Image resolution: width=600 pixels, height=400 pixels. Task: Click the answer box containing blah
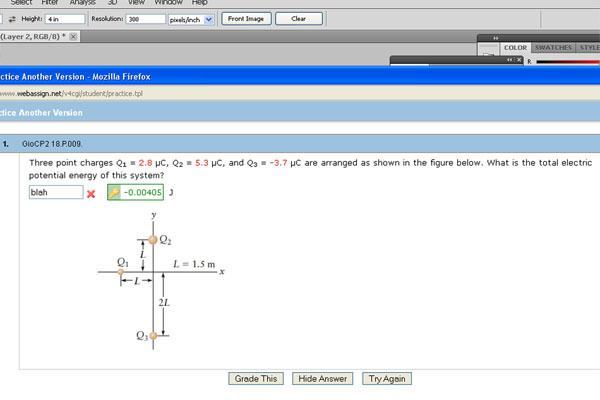tap(56, 192)
